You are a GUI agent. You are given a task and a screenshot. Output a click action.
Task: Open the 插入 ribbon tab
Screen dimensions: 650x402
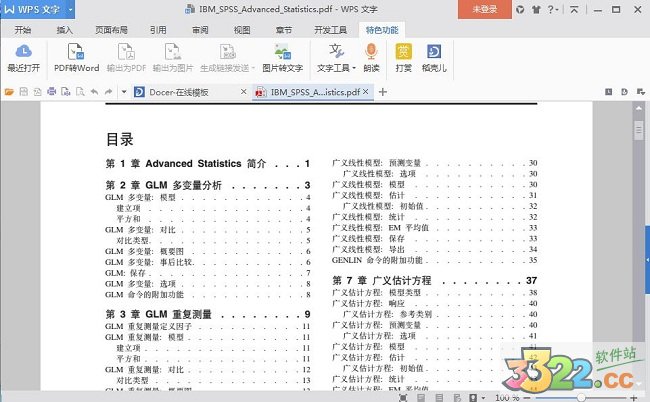point(64,30)
